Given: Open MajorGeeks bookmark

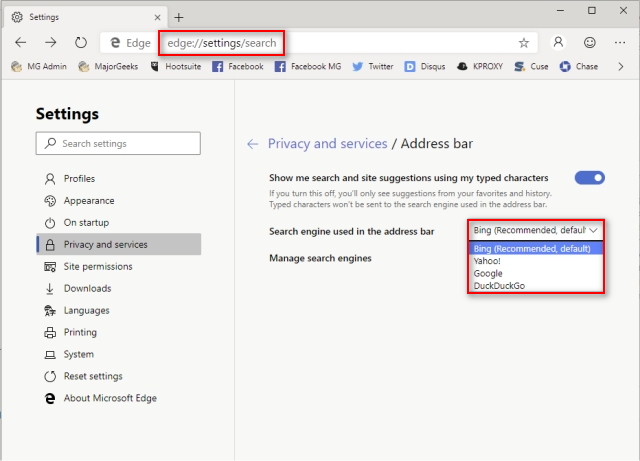Looking at the screenshot, I should [108, 67].
